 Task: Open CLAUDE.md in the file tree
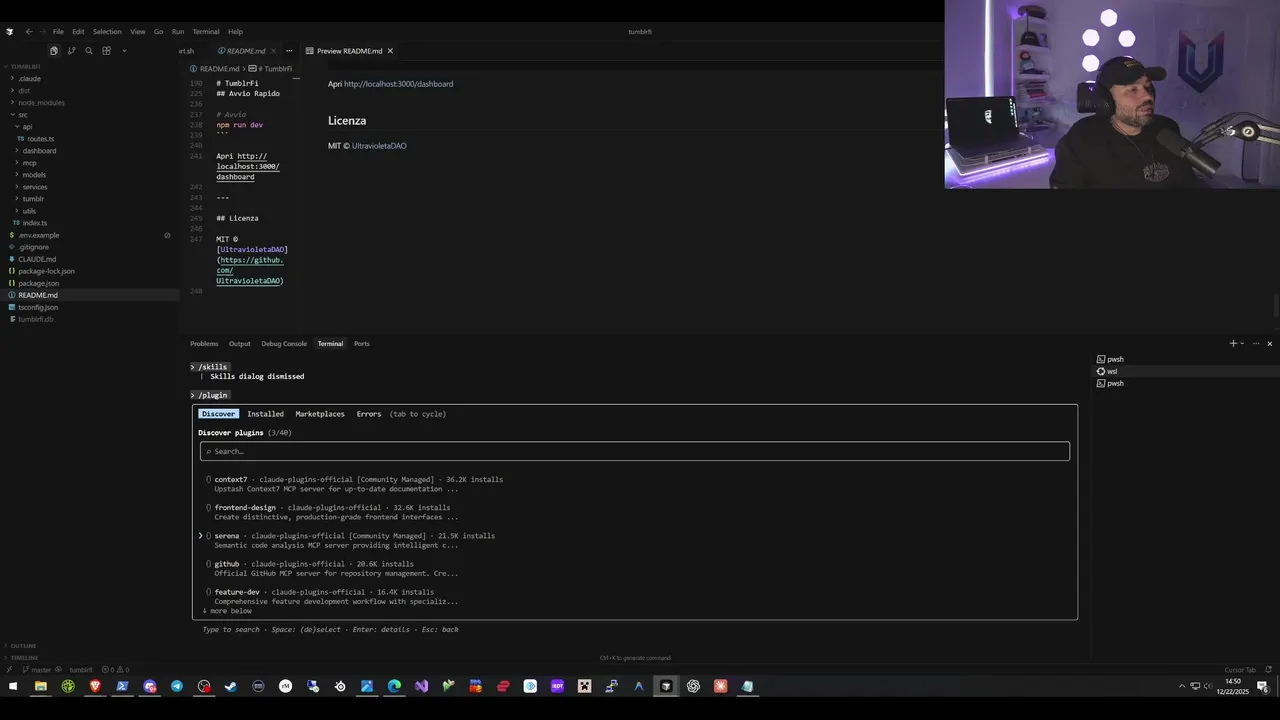point(37,259)
